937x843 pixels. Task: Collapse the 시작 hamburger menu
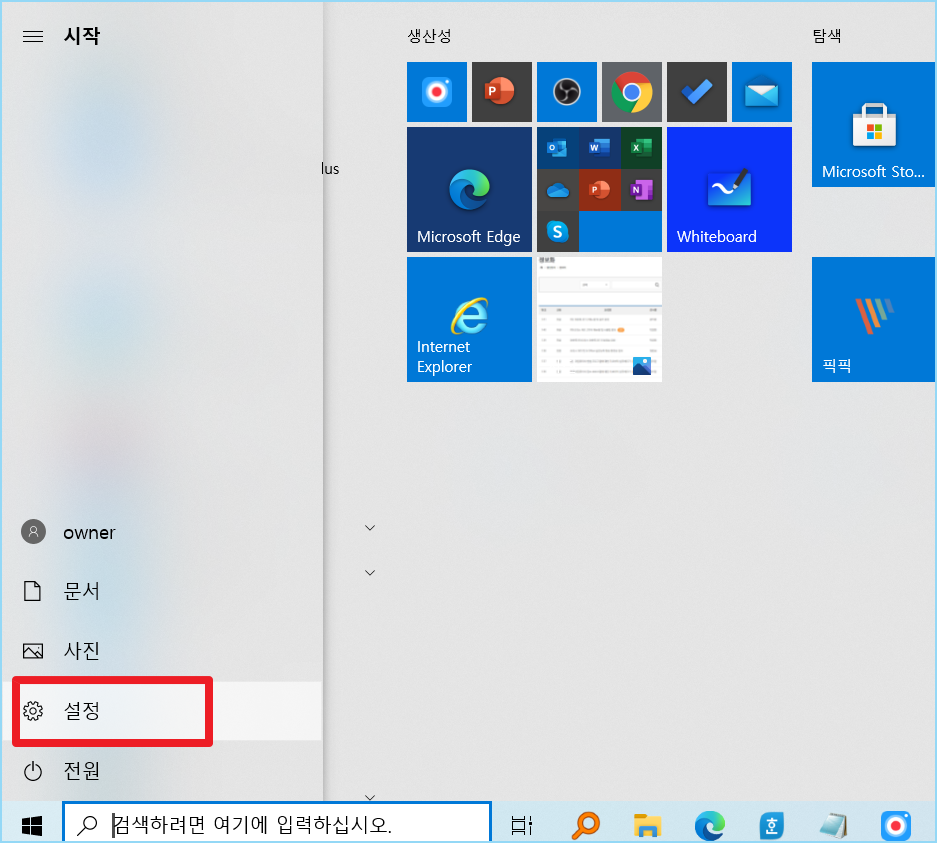(33, 36)
